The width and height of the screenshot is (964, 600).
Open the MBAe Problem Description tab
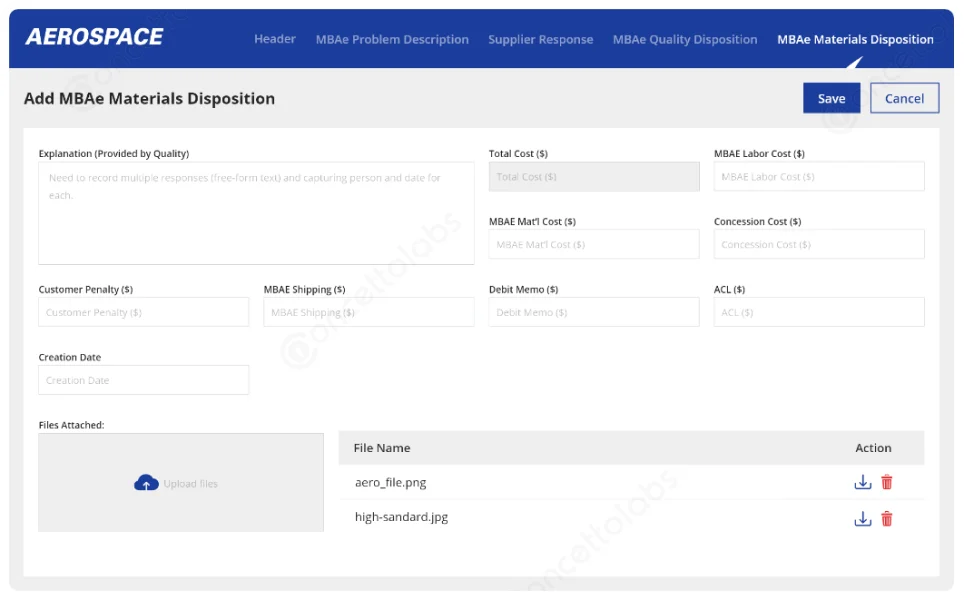click(x=391, y=39)
